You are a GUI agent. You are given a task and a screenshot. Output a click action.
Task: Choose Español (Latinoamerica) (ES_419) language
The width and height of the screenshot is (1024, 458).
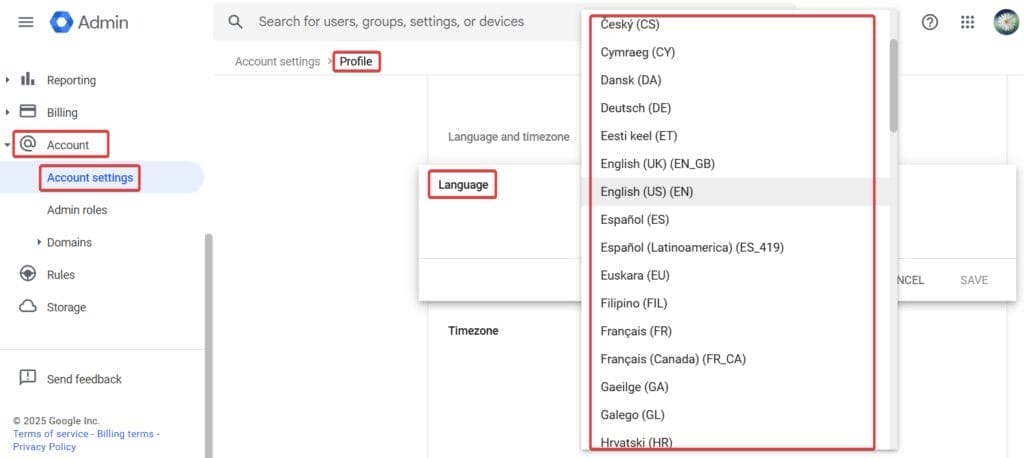735,248
